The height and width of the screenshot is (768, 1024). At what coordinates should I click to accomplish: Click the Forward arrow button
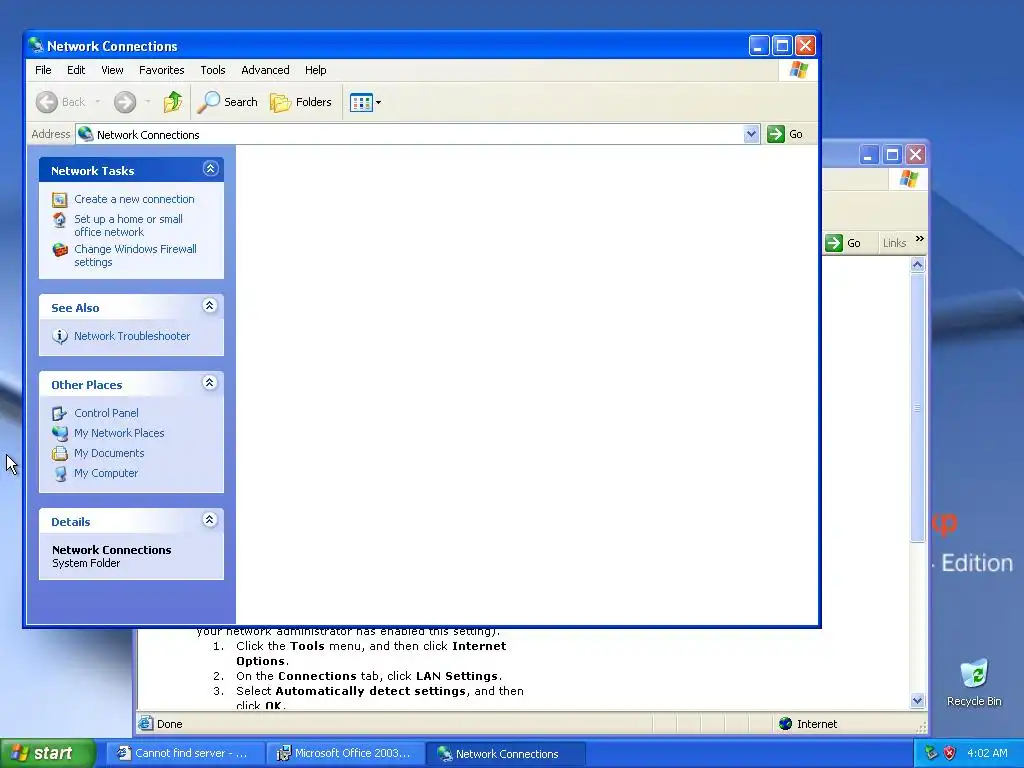coord(125,102)
